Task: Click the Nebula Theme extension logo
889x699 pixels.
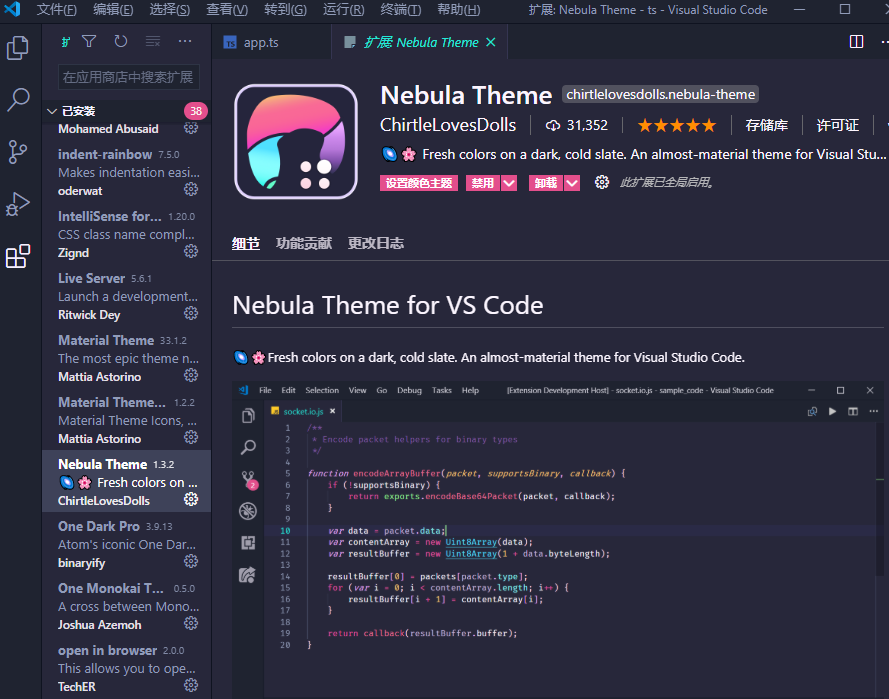Action: coord(296,142)
